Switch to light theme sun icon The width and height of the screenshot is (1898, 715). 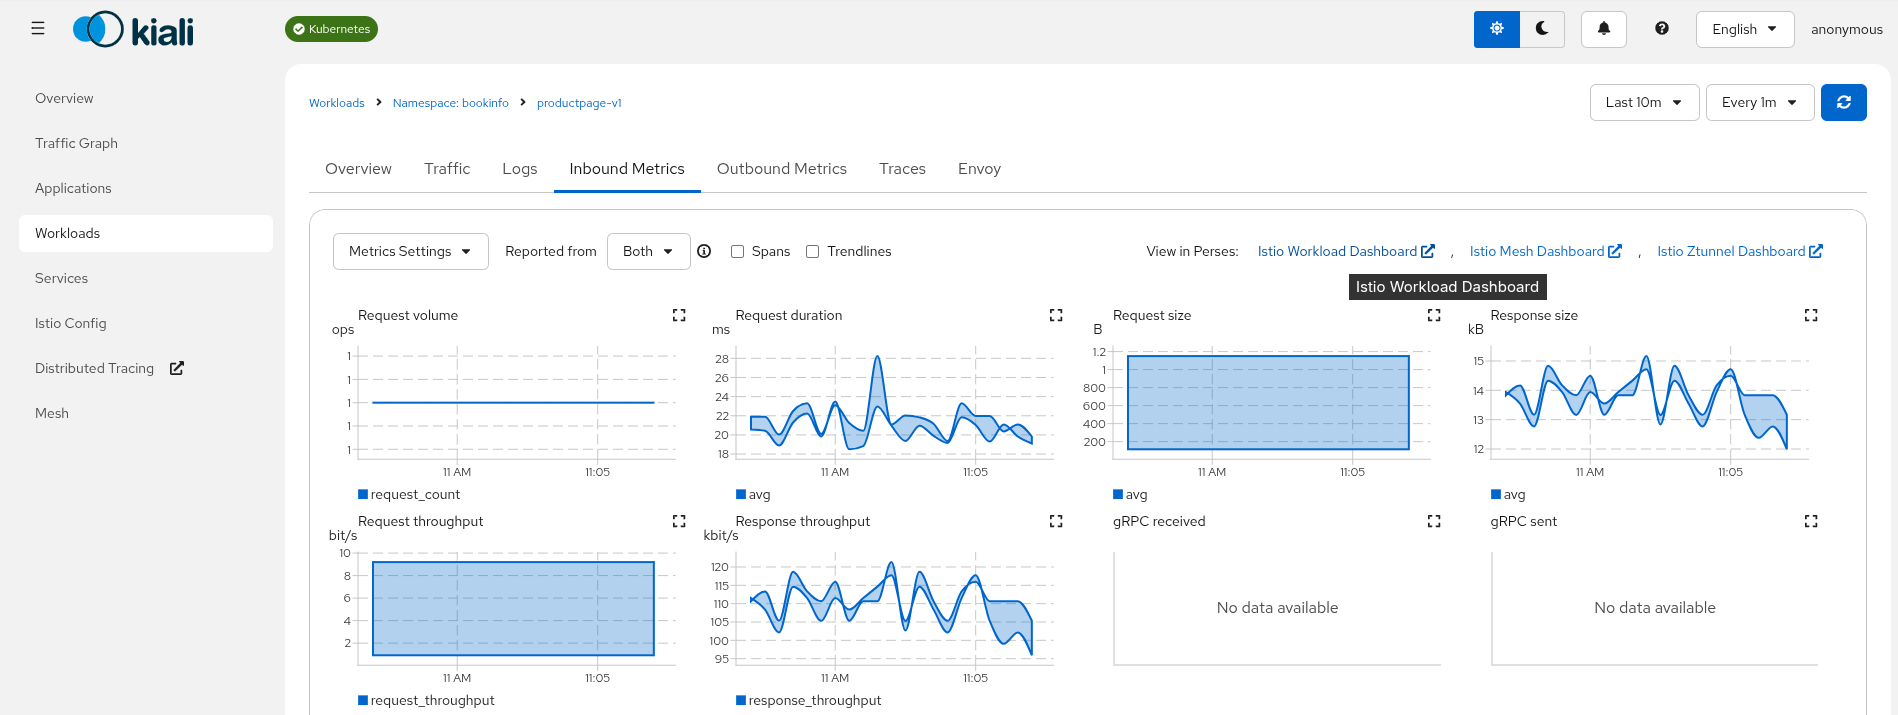click(1496, 29)
